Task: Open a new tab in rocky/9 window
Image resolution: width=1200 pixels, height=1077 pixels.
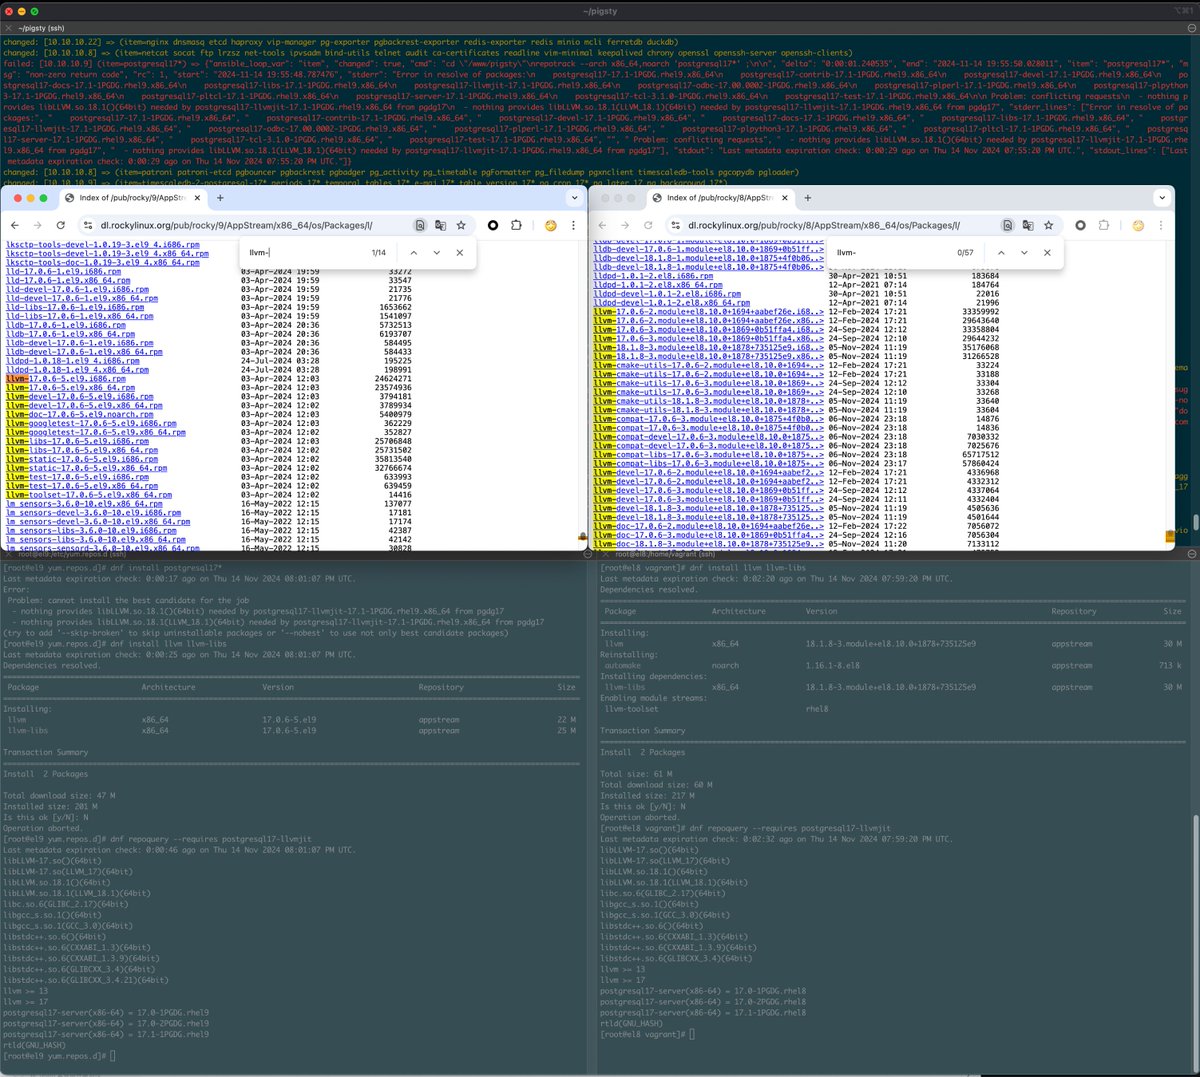Action: coord(220,198)
